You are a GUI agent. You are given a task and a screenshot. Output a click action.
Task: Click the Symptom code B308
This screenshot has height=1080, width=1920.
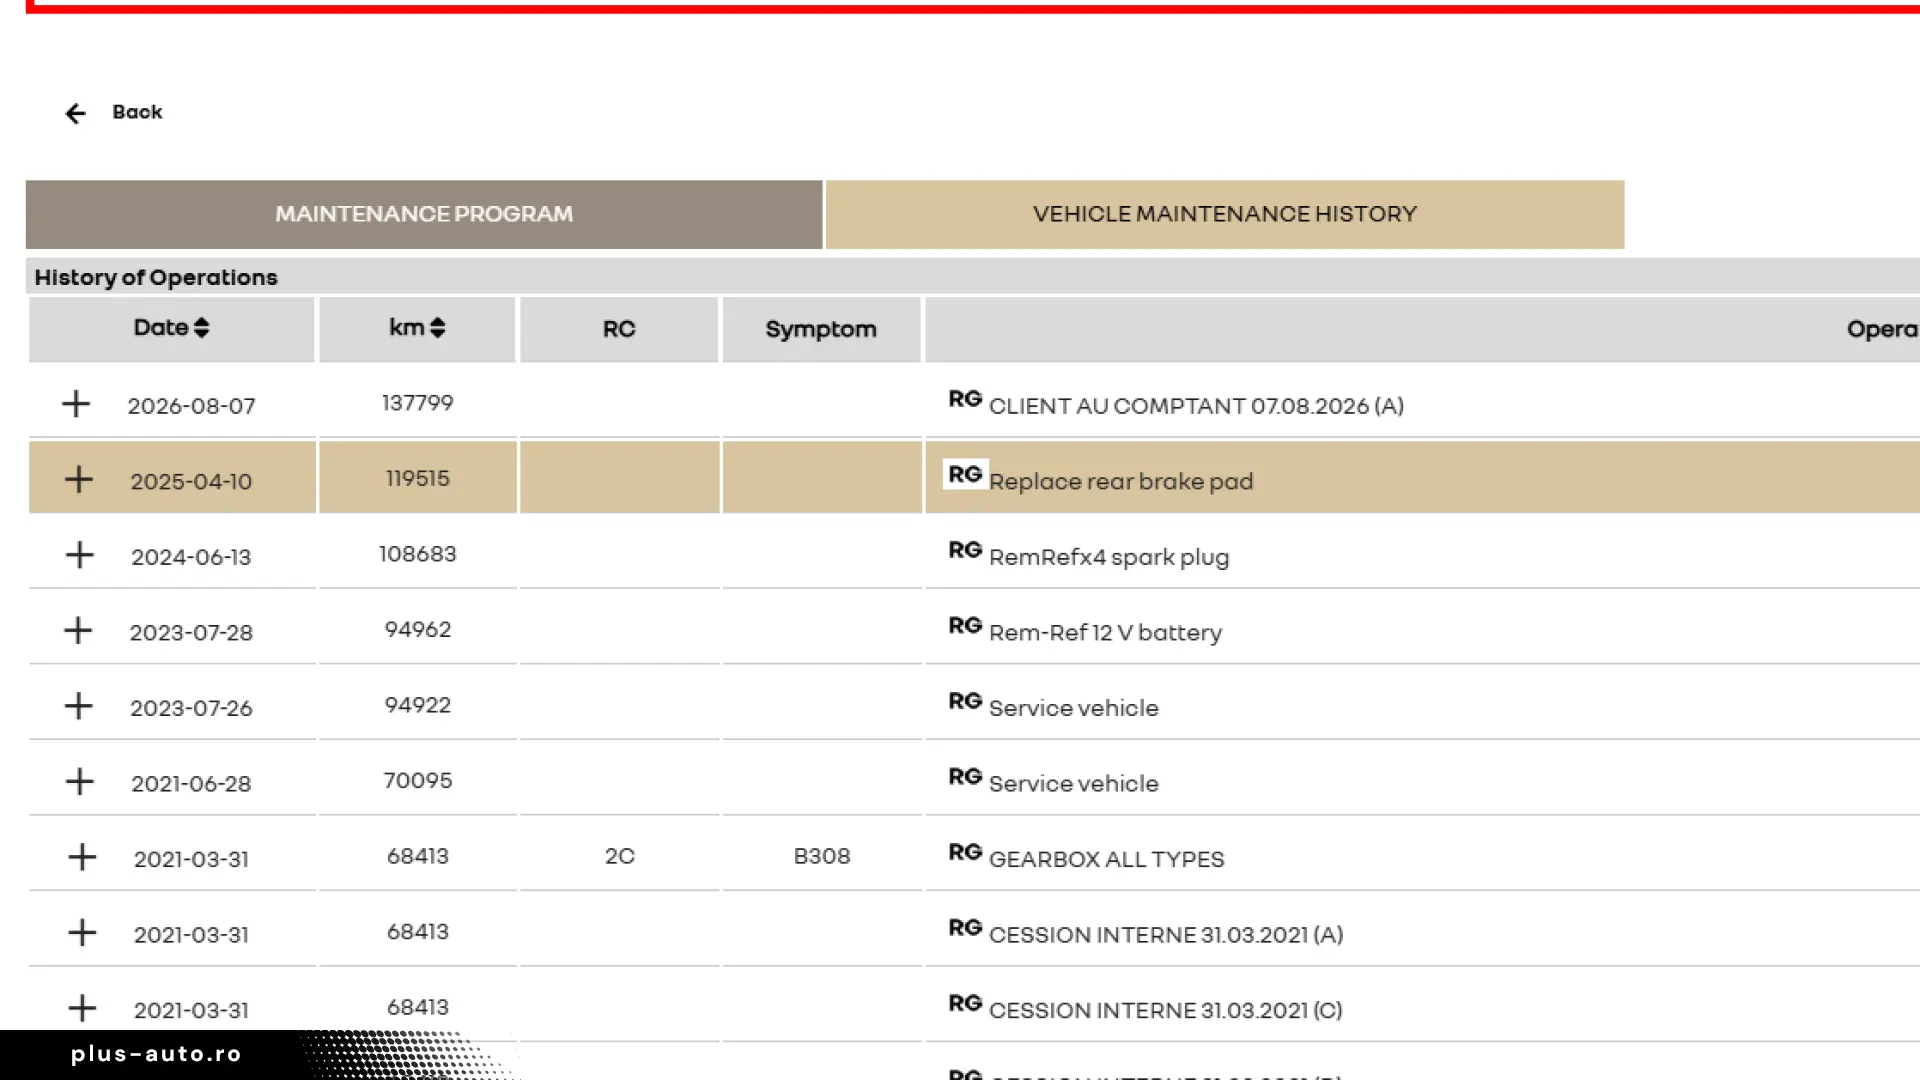821,856
